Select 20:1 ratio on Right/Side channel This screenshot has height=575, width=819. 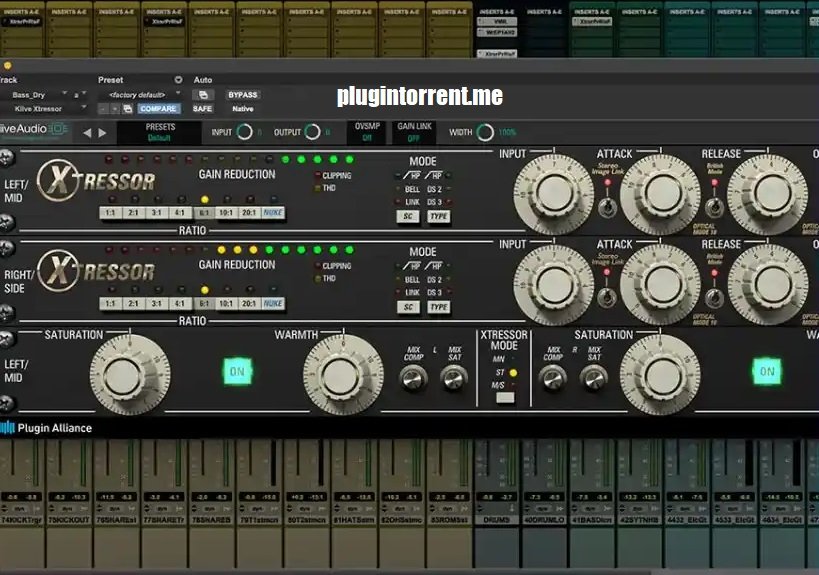pyautogui.click(x=249, y=303)
